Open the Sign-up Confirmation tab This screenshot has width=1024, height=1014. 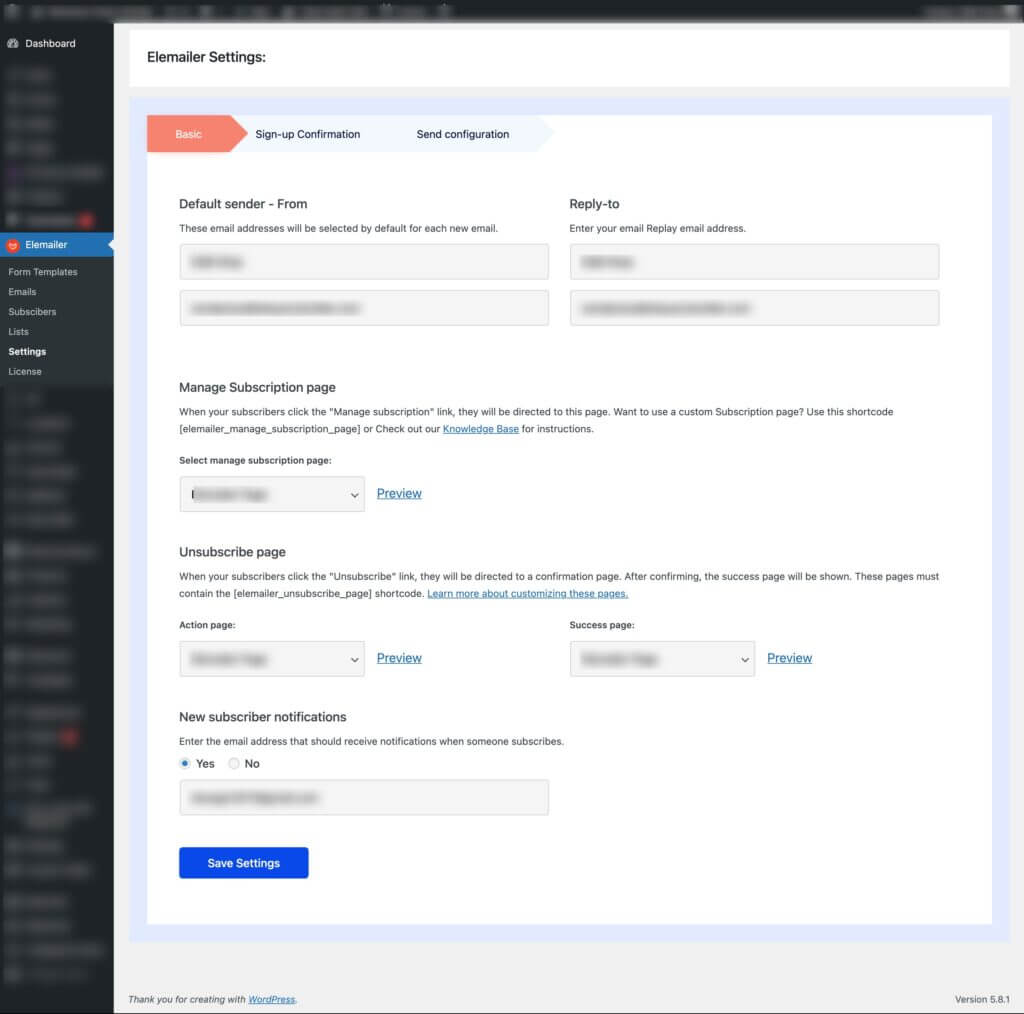tap(308, 134)
